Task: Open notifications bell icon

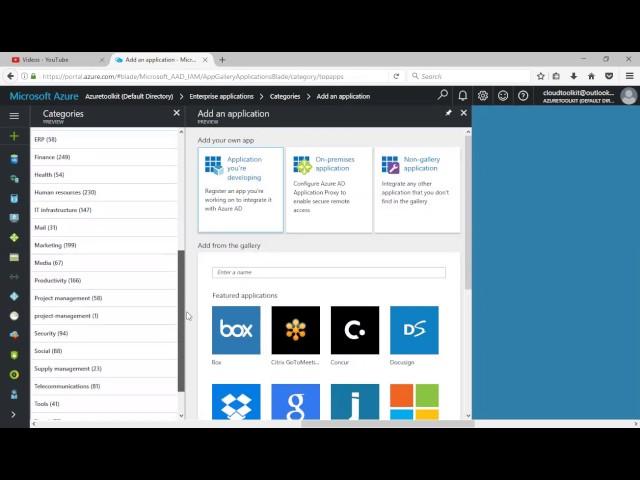Action: (x=462, y=96)
